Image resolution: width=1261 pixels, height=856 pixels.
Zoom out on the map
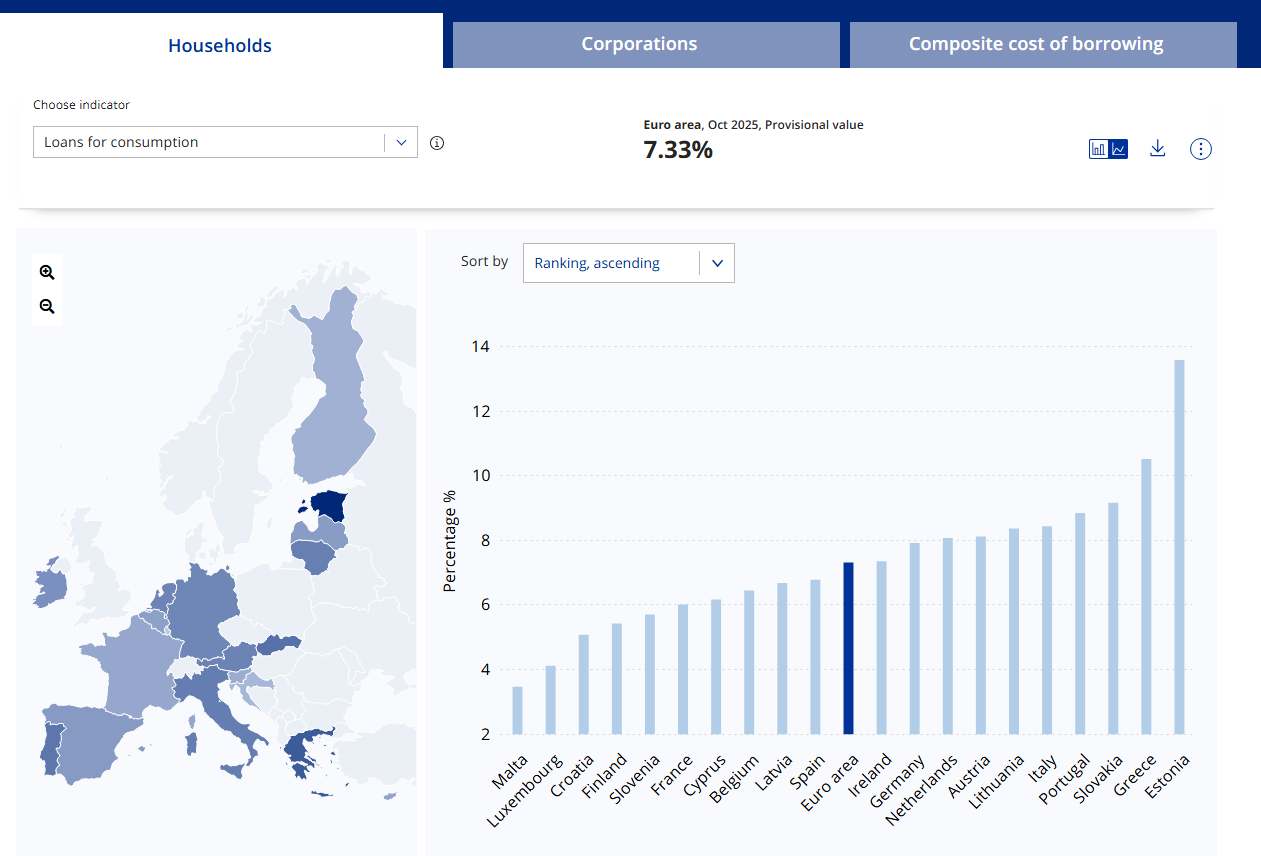point(47,307)
